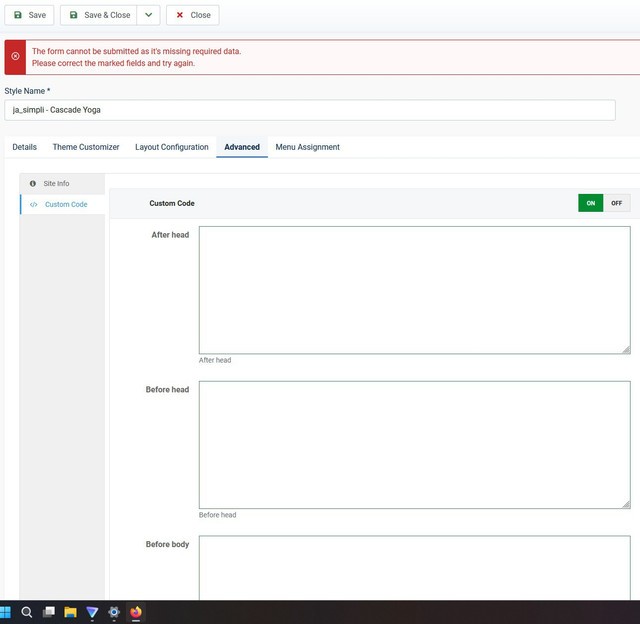Click inside the Before head textarea
This screenshot has width=640, height=624.
coord(414,445)
